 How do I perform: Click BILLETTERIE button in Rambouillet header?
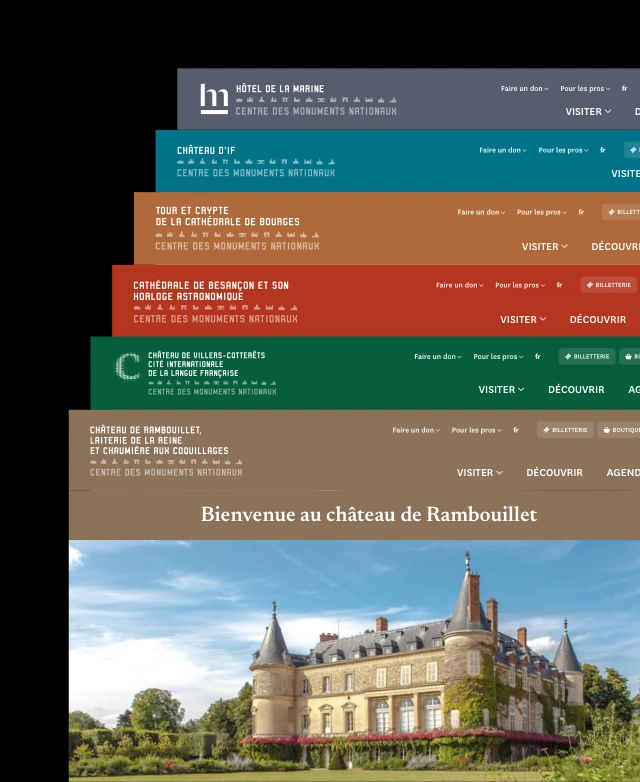565,430
